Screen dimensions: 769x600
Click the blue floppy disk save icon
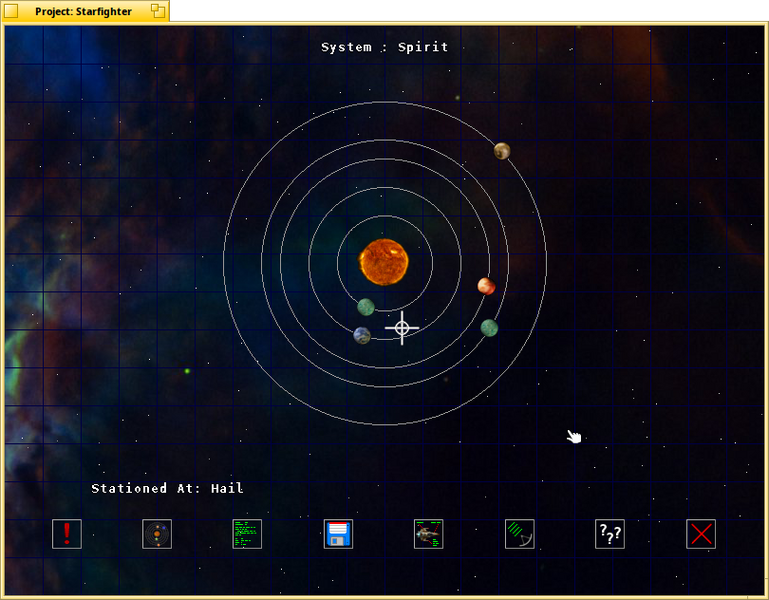pos(338,534)
